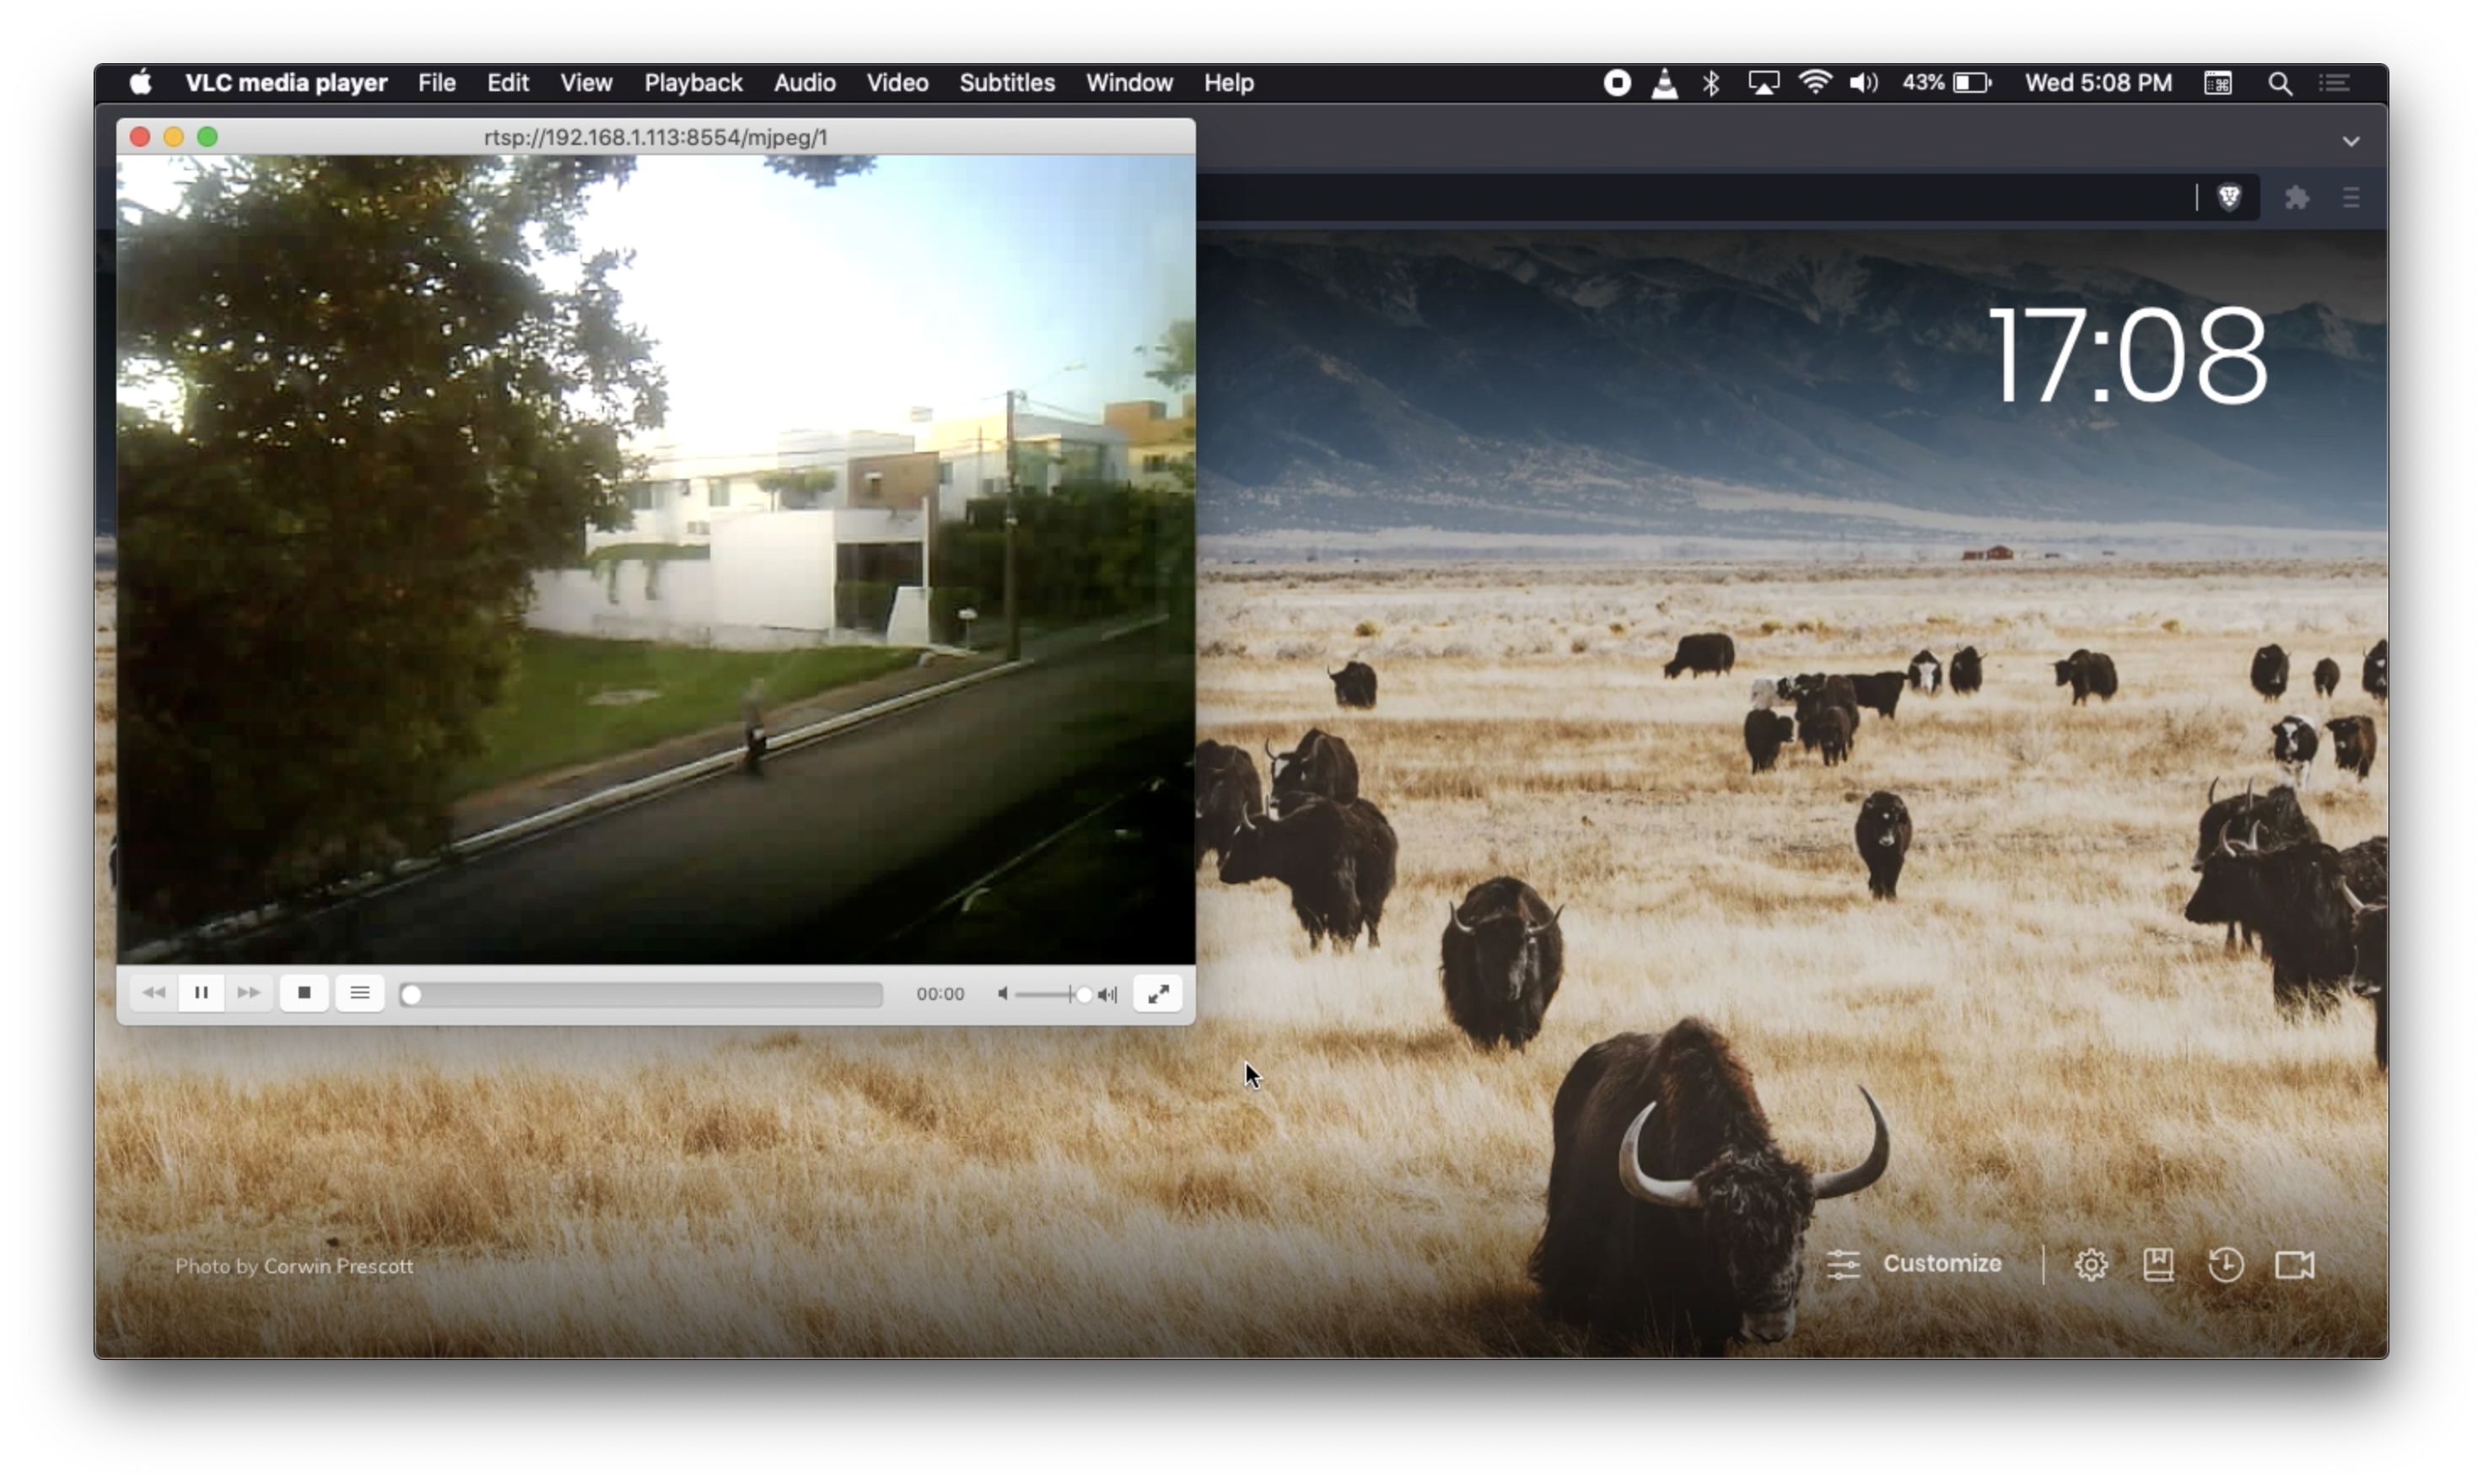
Task: Open Spotlight search
Action: pyautogui.click(x=2280, y=83)
